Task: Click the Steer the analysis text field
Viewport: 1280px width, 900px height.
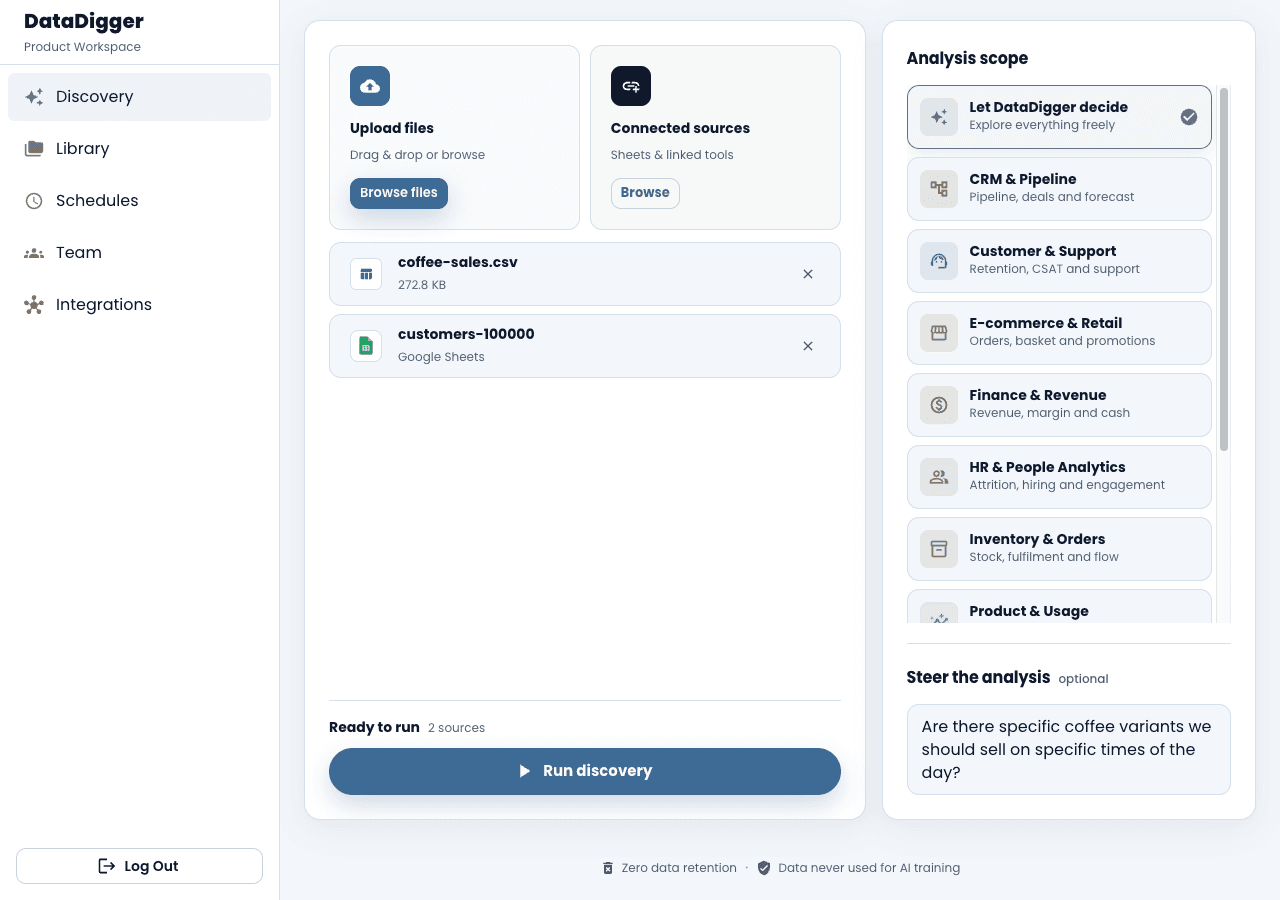Action: 1069,750
